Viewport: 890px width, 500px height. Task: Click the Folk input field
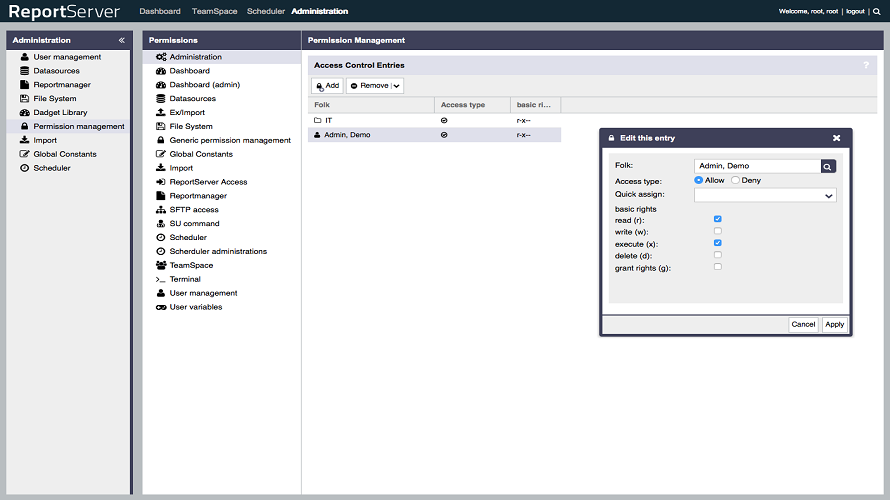coord(756,166)
